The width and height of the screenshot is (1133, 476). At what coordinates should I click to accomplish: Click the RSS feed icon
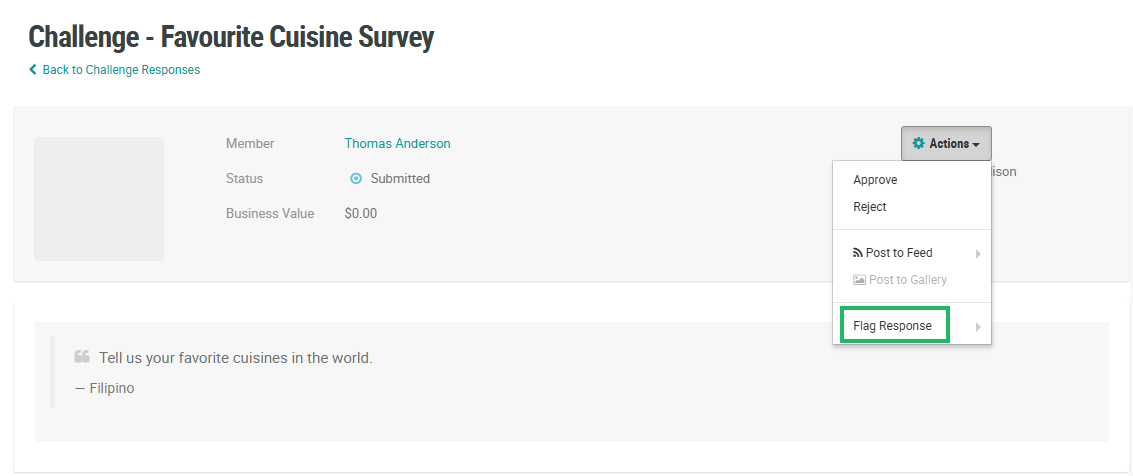[858, 253]
